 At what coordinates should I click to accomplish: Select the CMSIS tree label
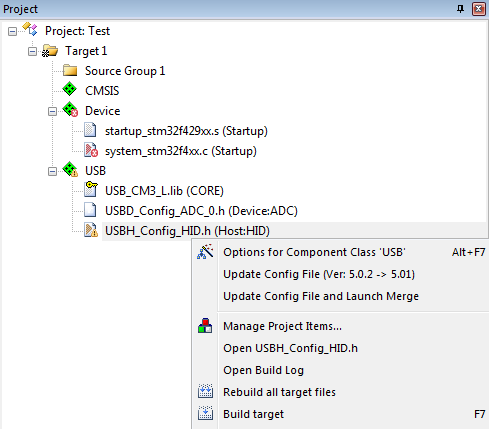pos(102,91)
